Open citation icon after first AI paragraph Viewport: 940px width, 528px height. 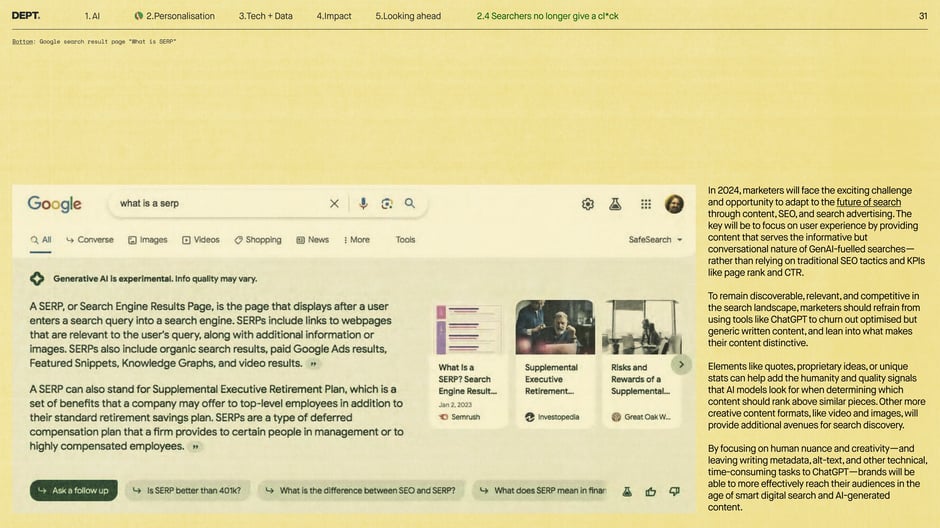[313, 364]
